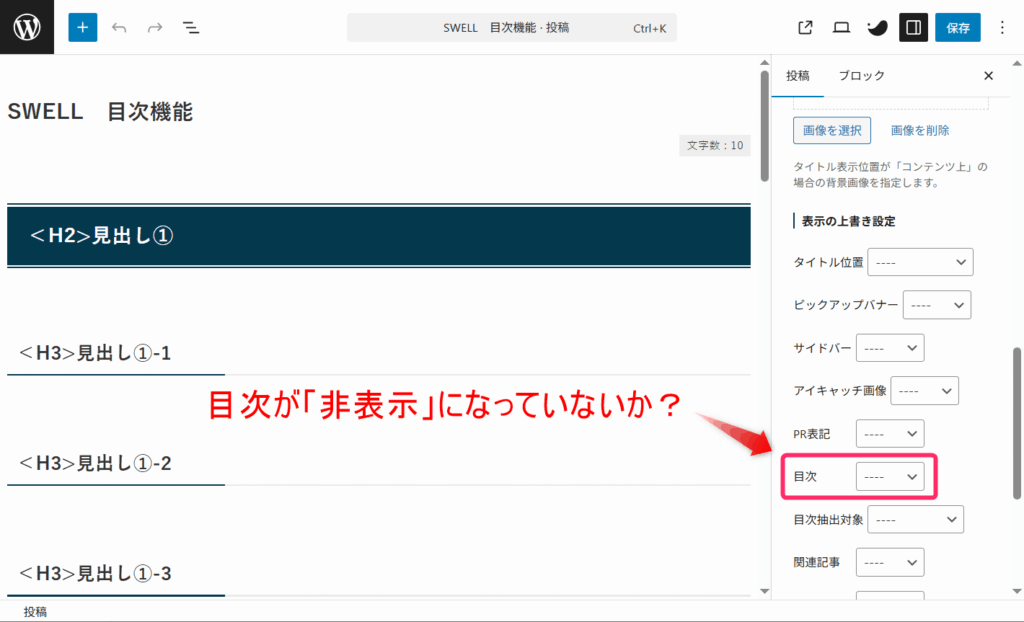Click the 画像を選択 button

coord(831,131)
